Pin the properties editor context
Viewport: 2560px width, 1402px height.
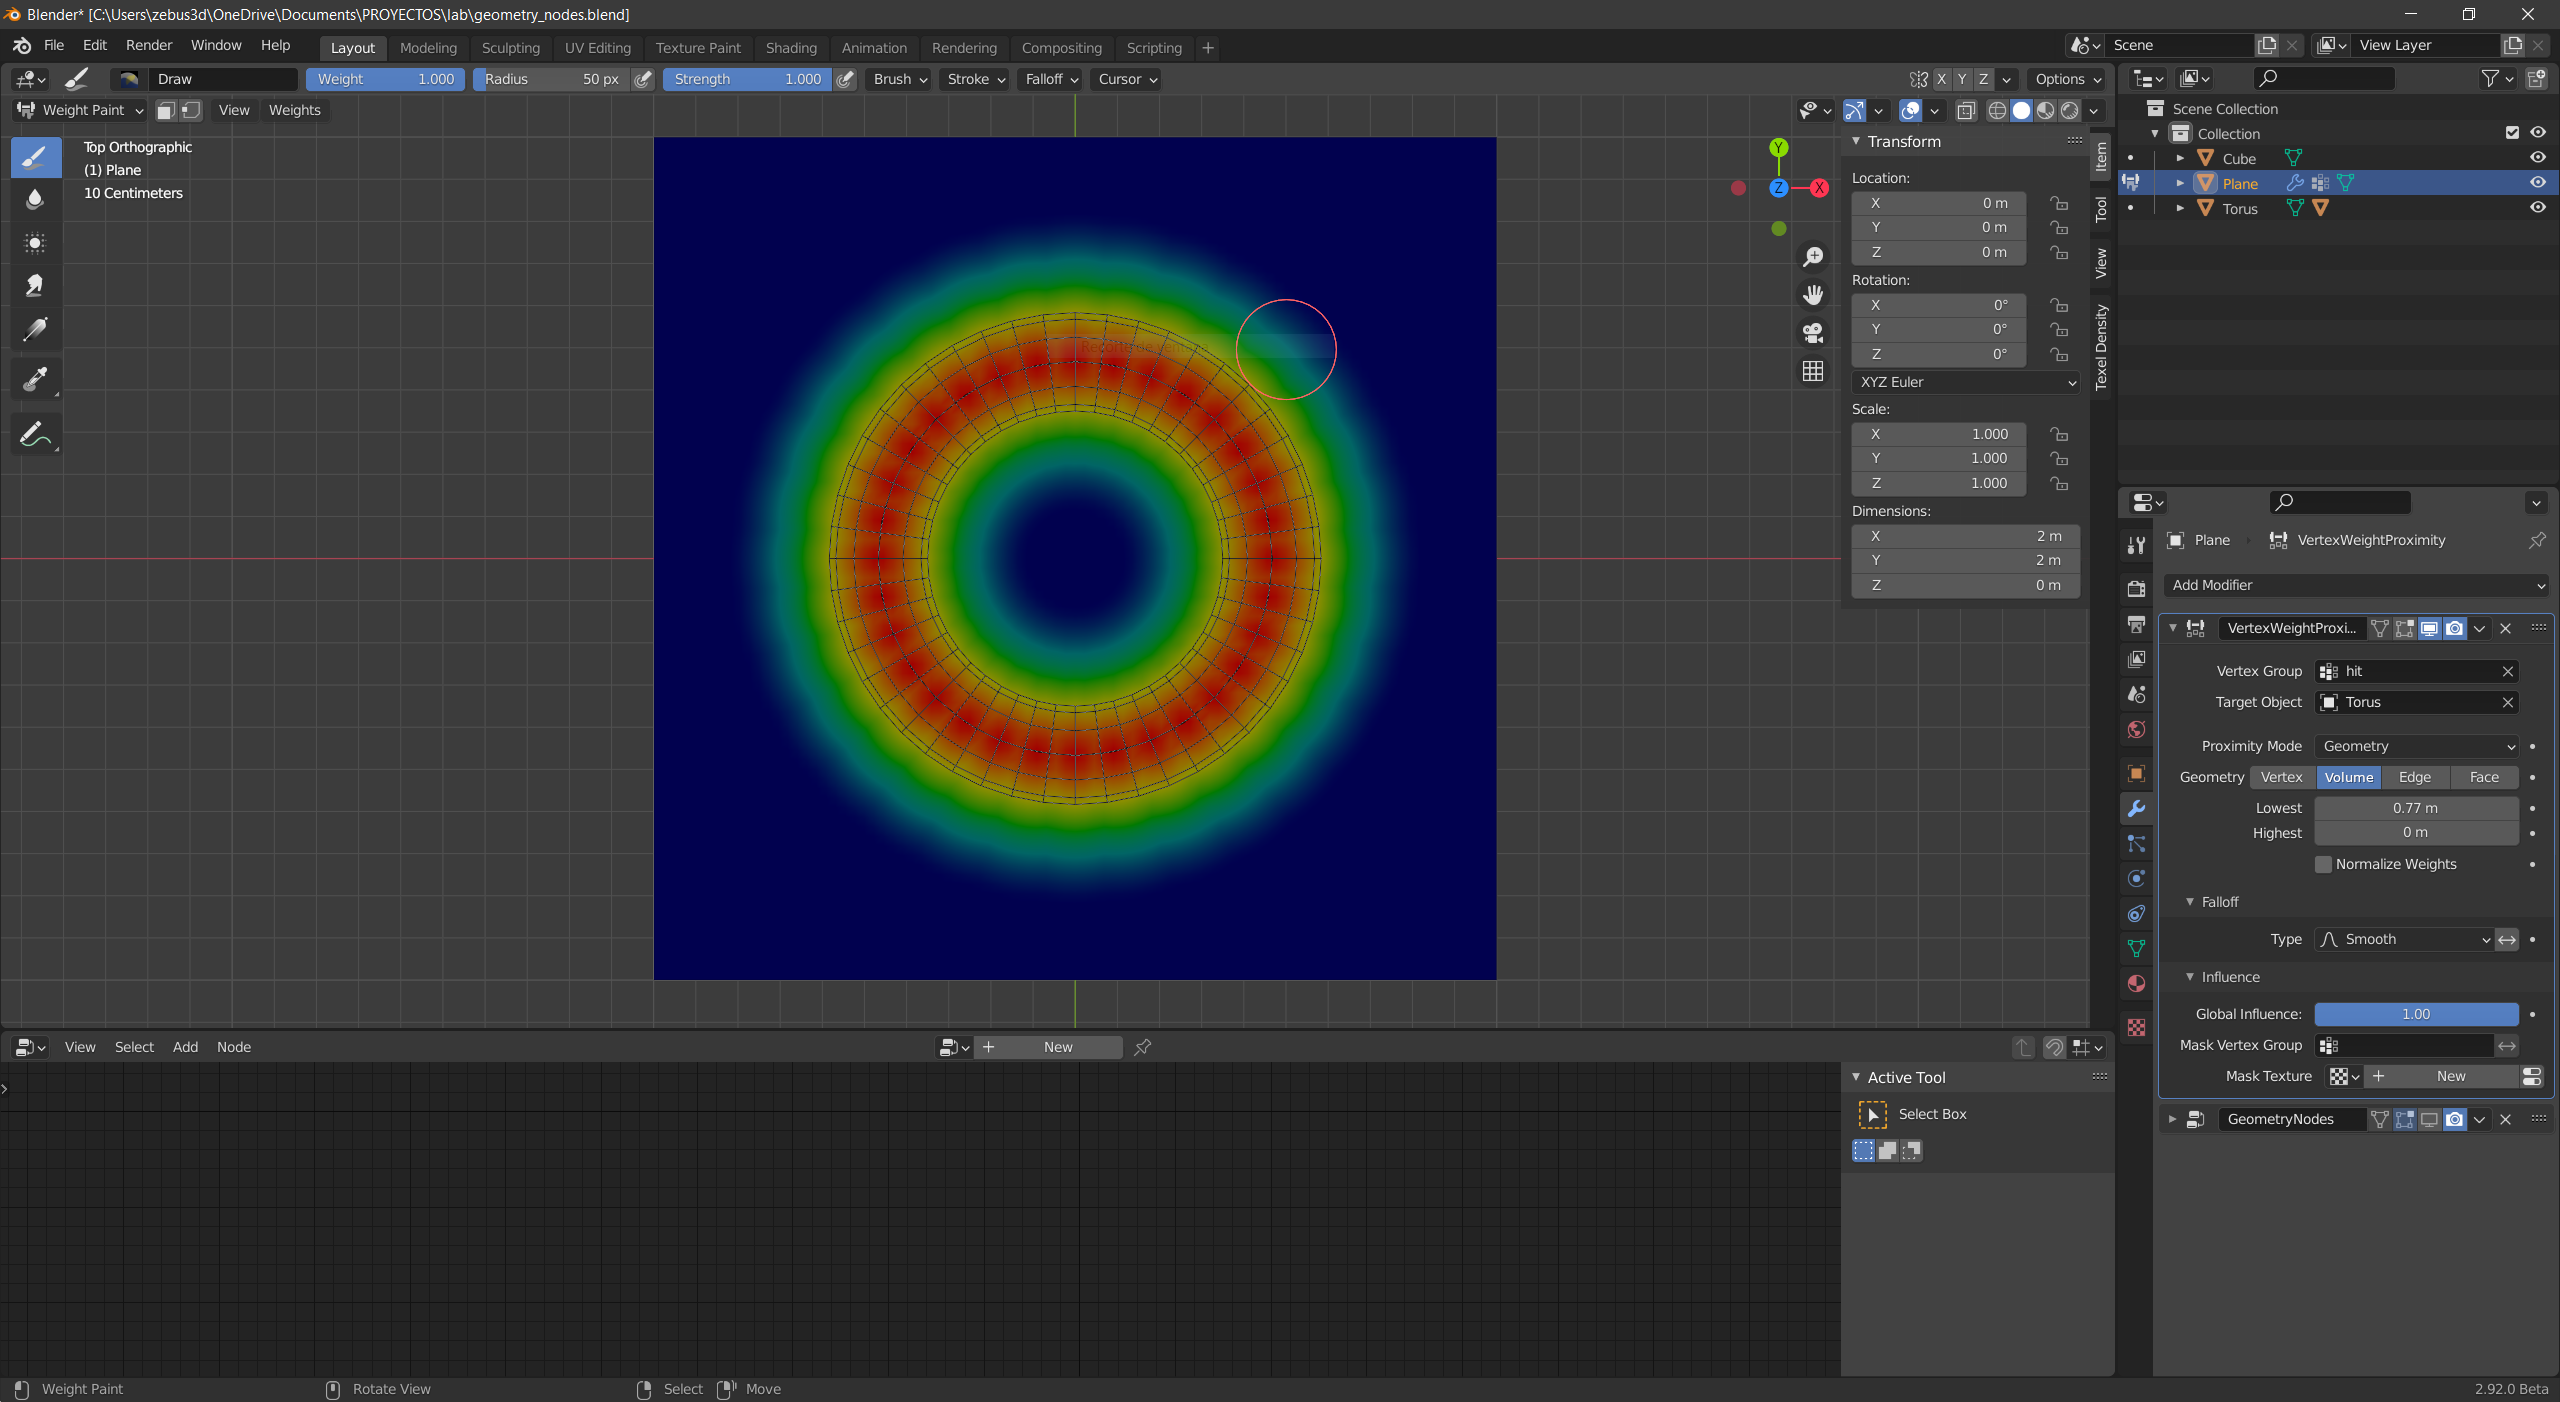coord(2537,540)
